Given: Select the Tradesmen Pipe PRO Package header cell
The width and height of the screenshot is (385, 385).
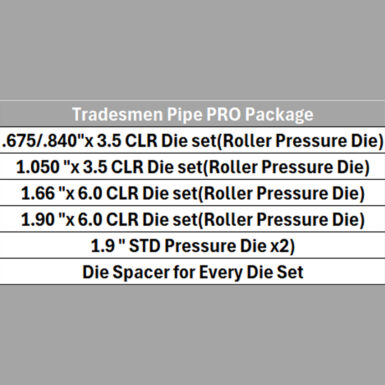Looking at the screenshot, I should pyautogui.click(x=192, y=114).
